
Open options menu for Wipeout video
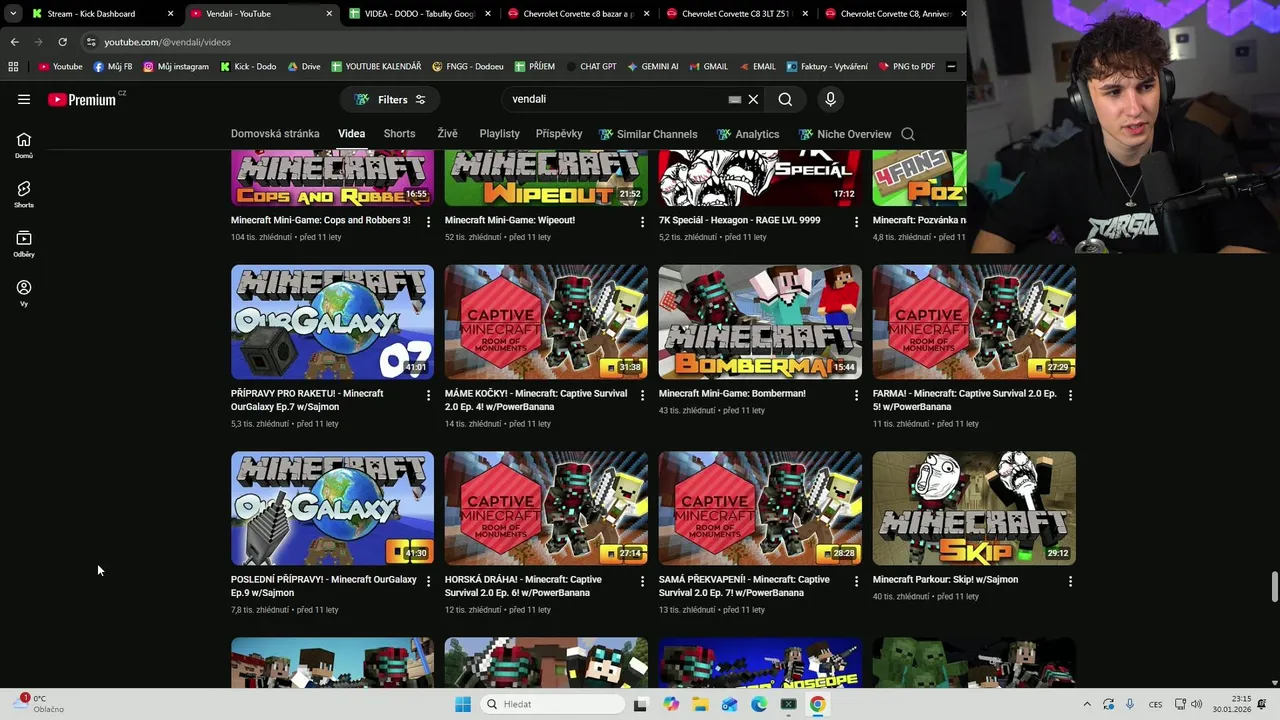(642, 221)
